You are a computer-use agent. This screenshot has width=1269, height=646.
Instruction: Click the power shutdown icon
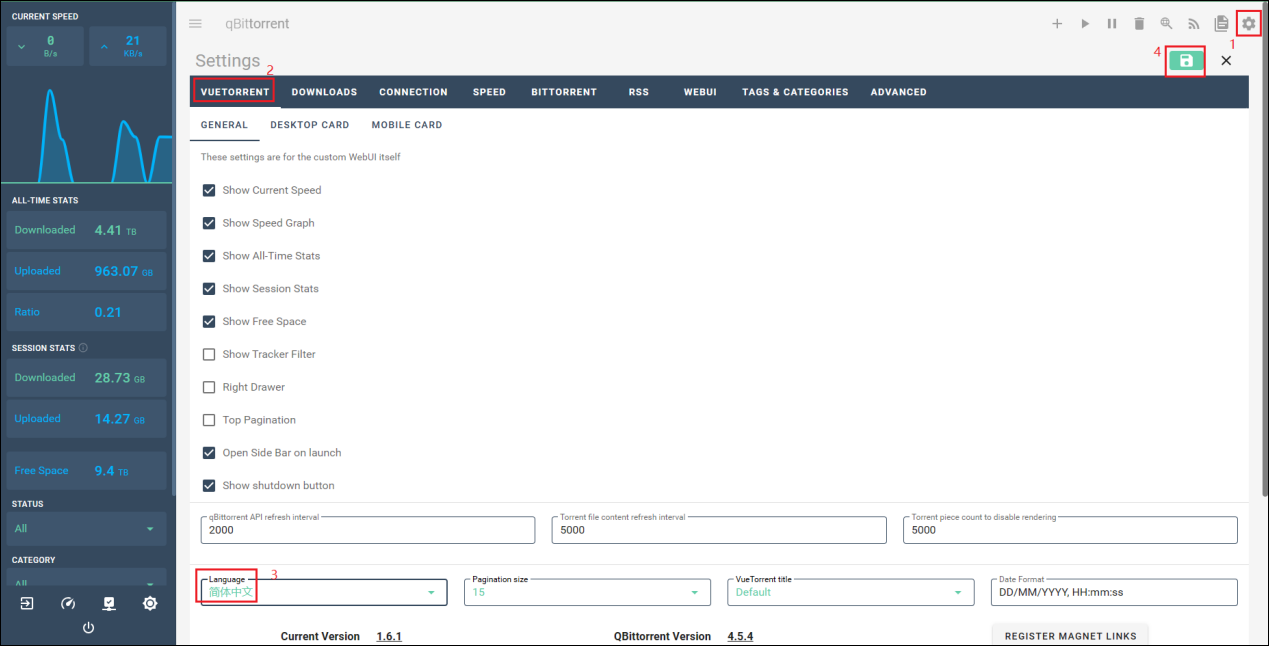pyautogui.click(x=88, y=628)
